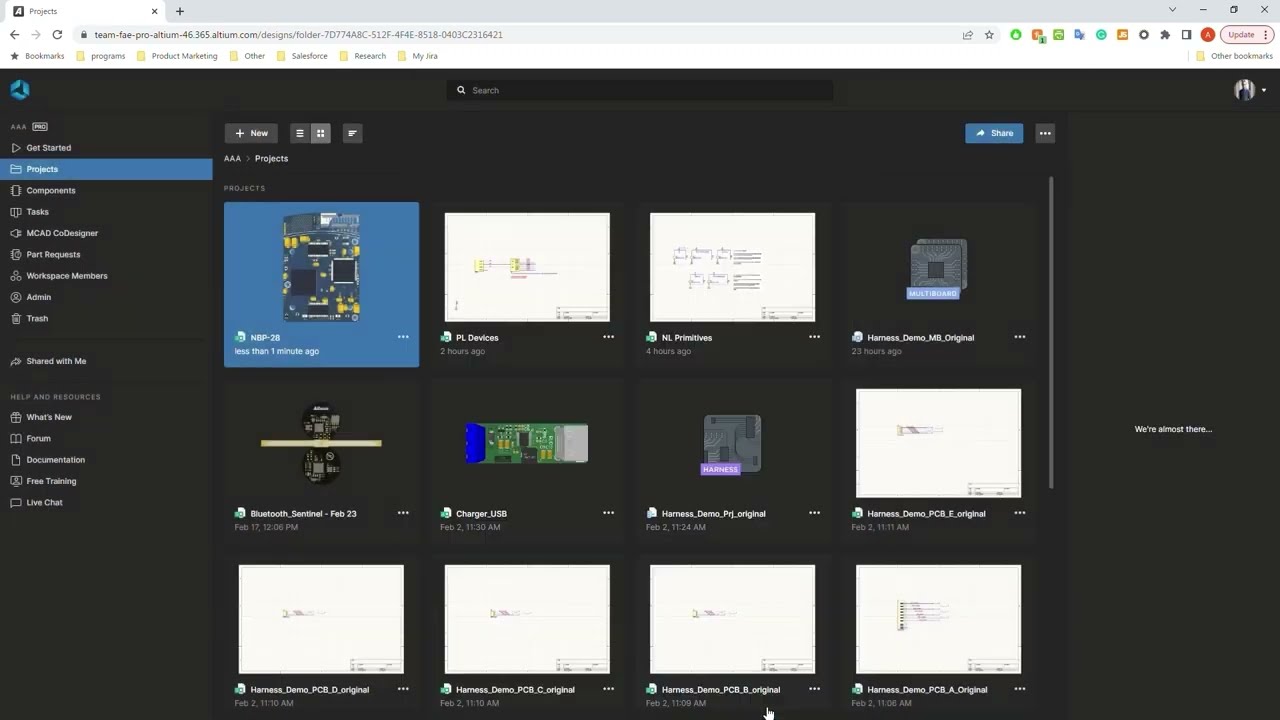Click the Altium 365 logo icon
This screenshot has width=1280, height=720.
click(x=20, y=90)
